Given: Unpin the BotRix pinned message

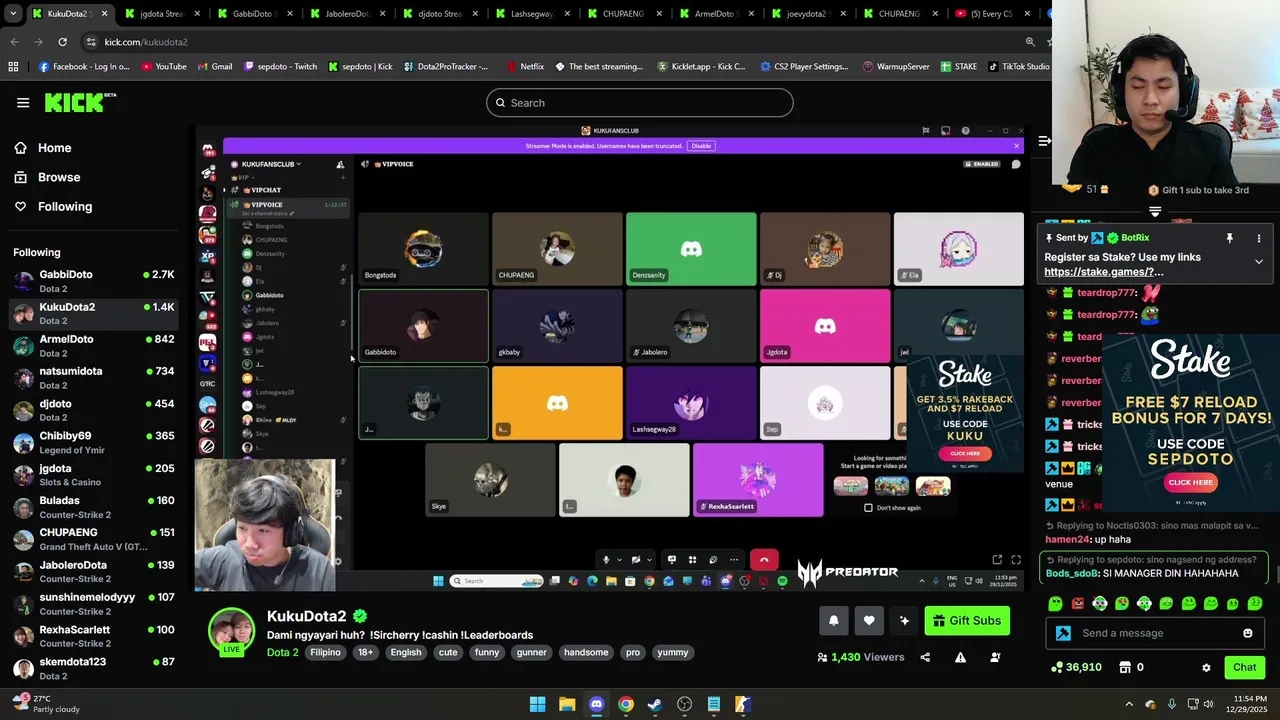Looking at the screenshot, I should pos(1230,238).
